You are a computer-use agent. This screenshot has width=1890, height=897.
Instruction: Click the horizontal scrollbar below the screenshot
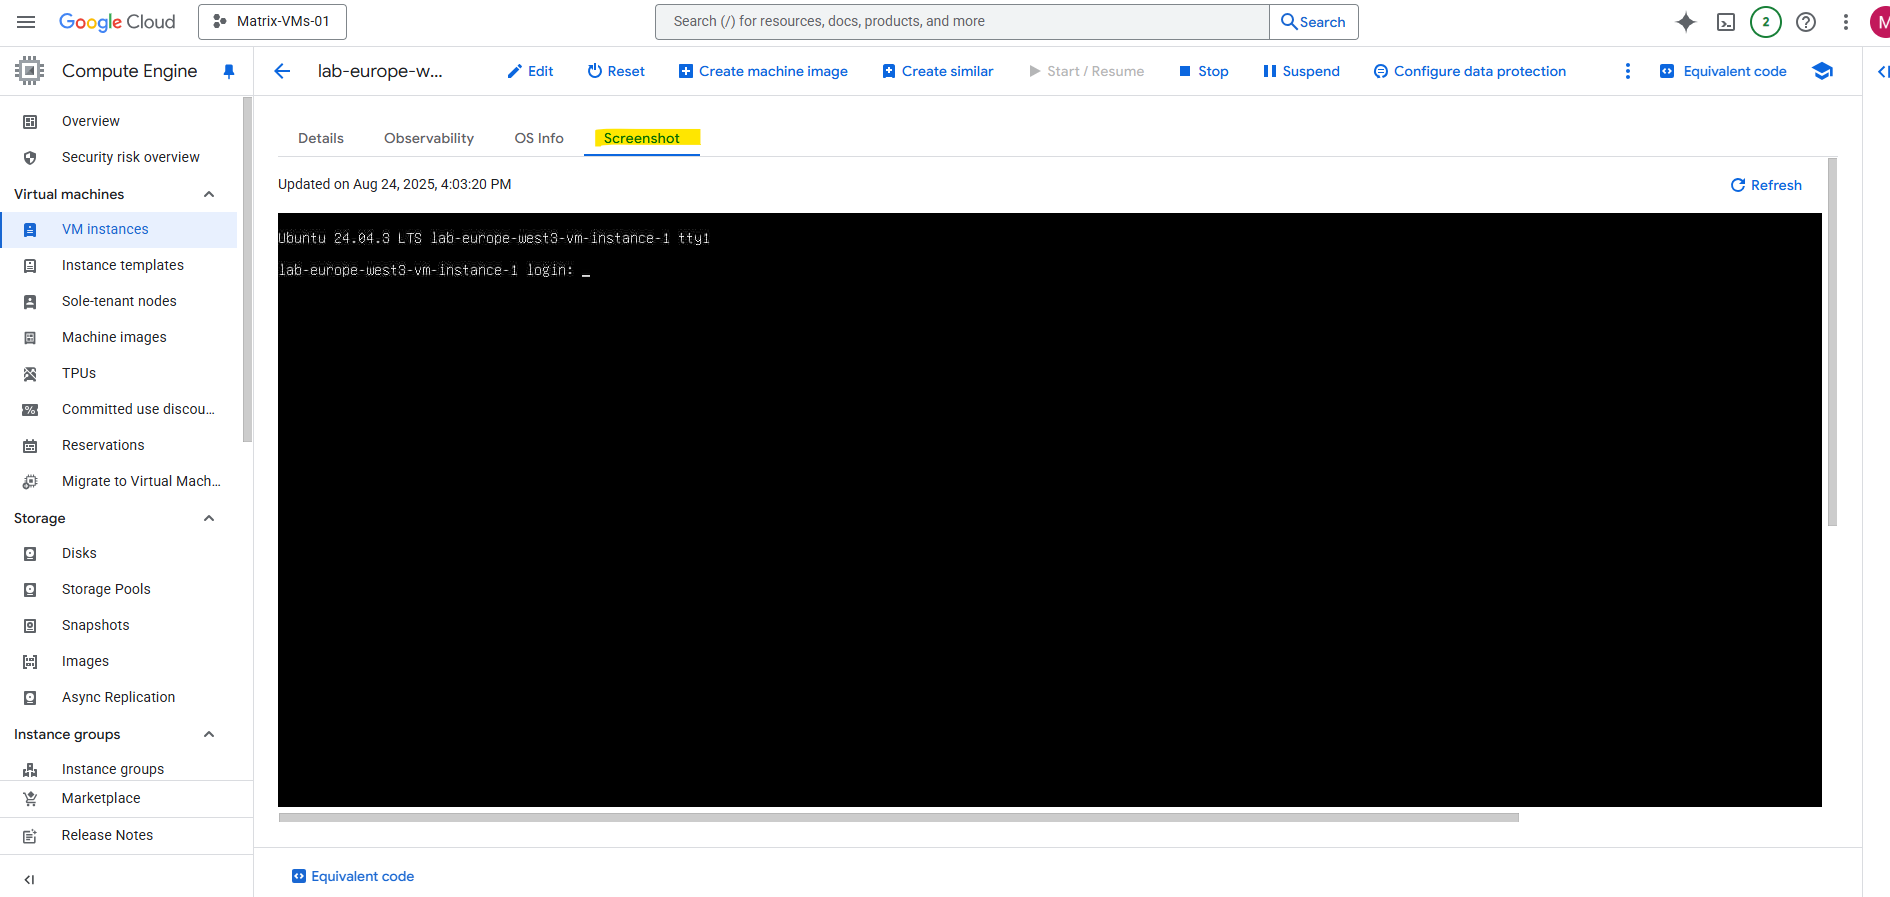899,817
